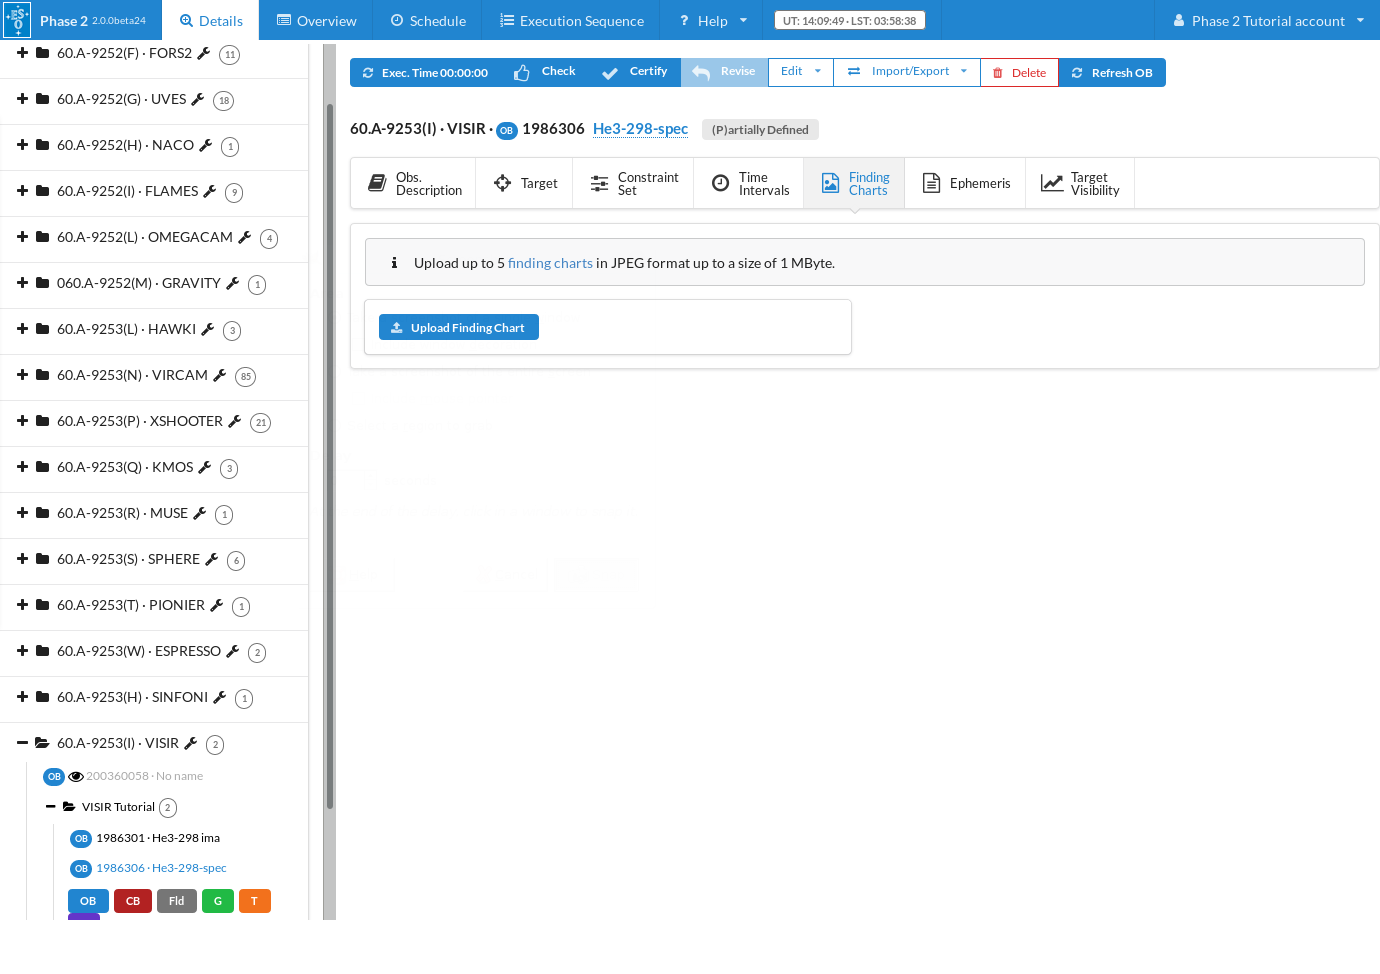Screen dimensions: 1380x974
Task: Expand the 60.A-9253(R) MUSE folder
Action: (x=22, y=513)
